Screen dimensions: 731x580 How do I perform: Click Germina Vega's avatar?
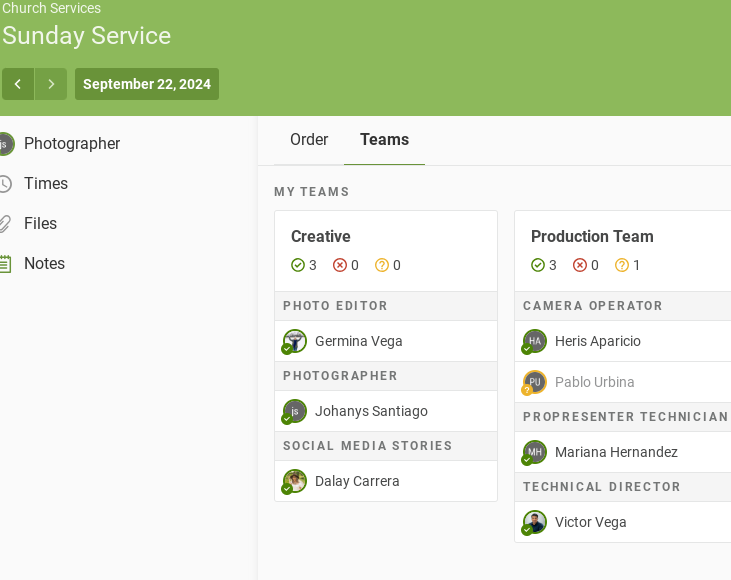(x=295, y=341)
